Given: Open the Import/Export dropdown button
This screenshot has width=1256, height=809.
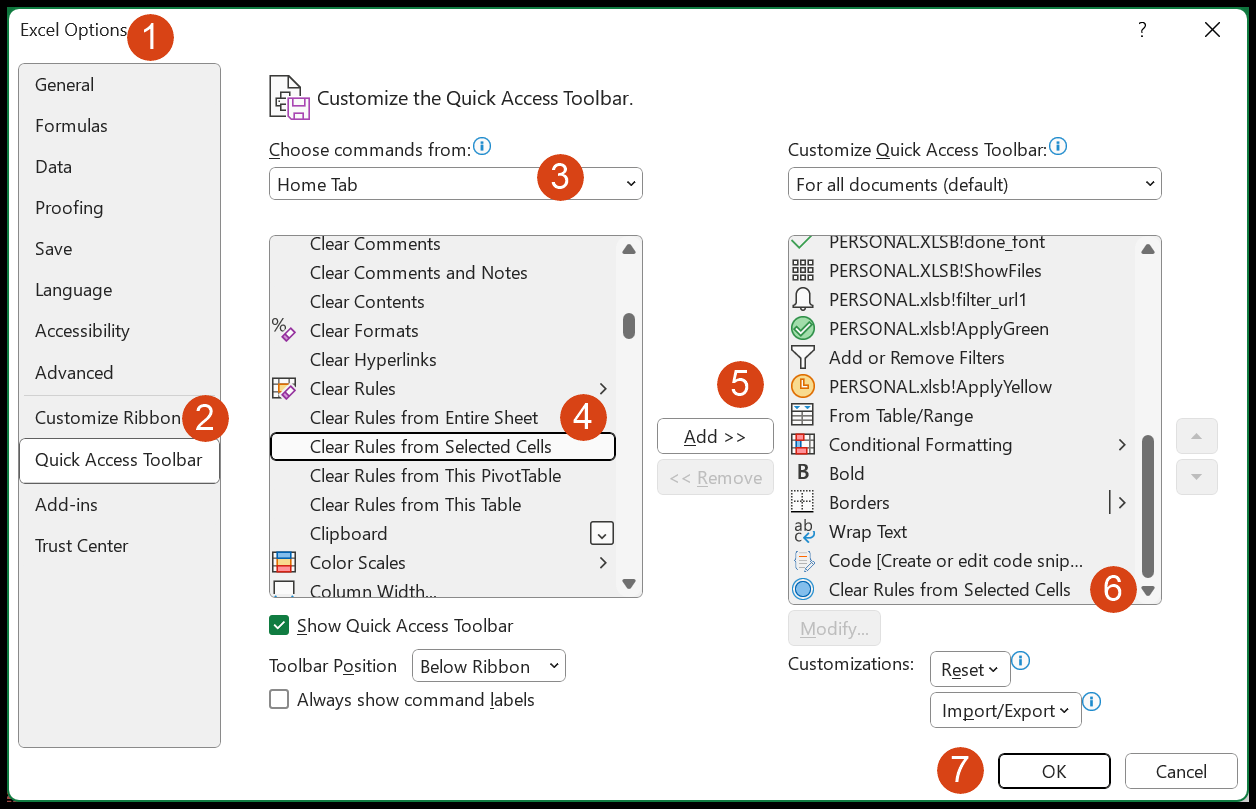Looking at the screenshot, I should (1006, 711).
